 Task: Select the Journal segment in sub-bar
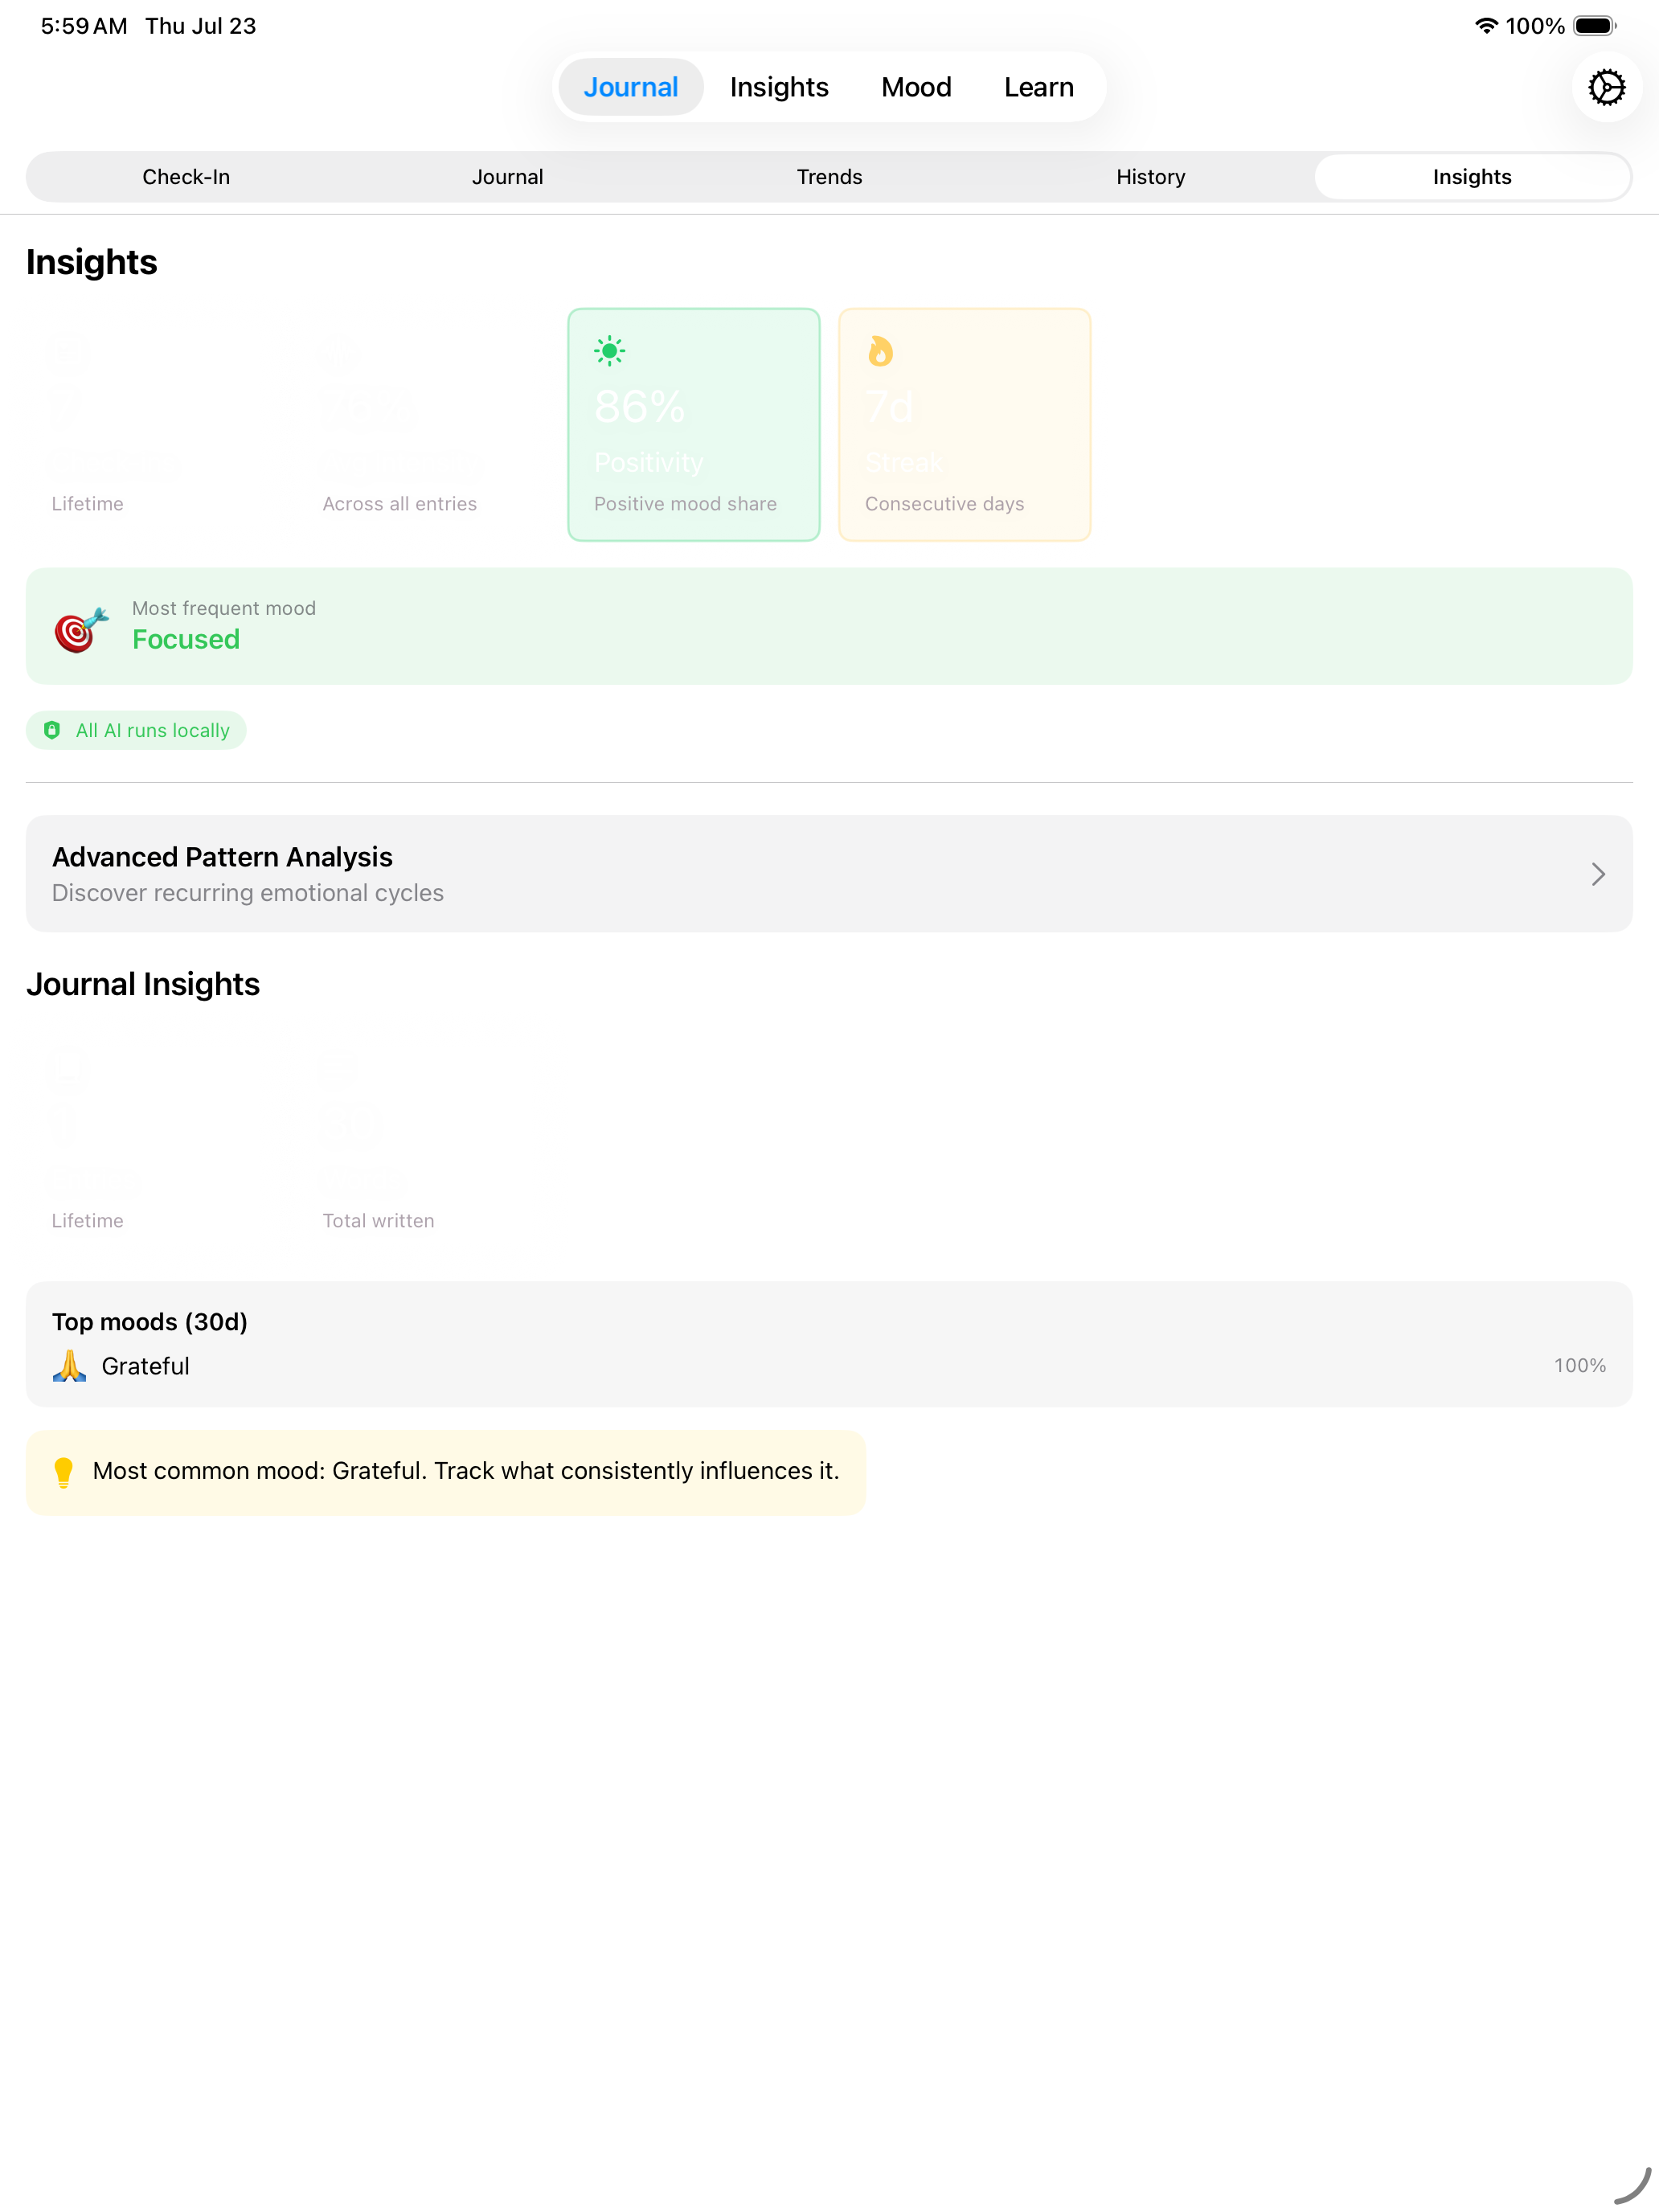click(x=507, y=177)
